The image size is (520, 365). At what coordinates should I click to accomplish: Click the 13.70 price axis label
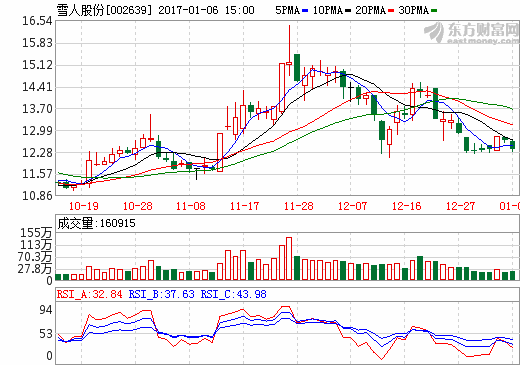tap(37, 109)
